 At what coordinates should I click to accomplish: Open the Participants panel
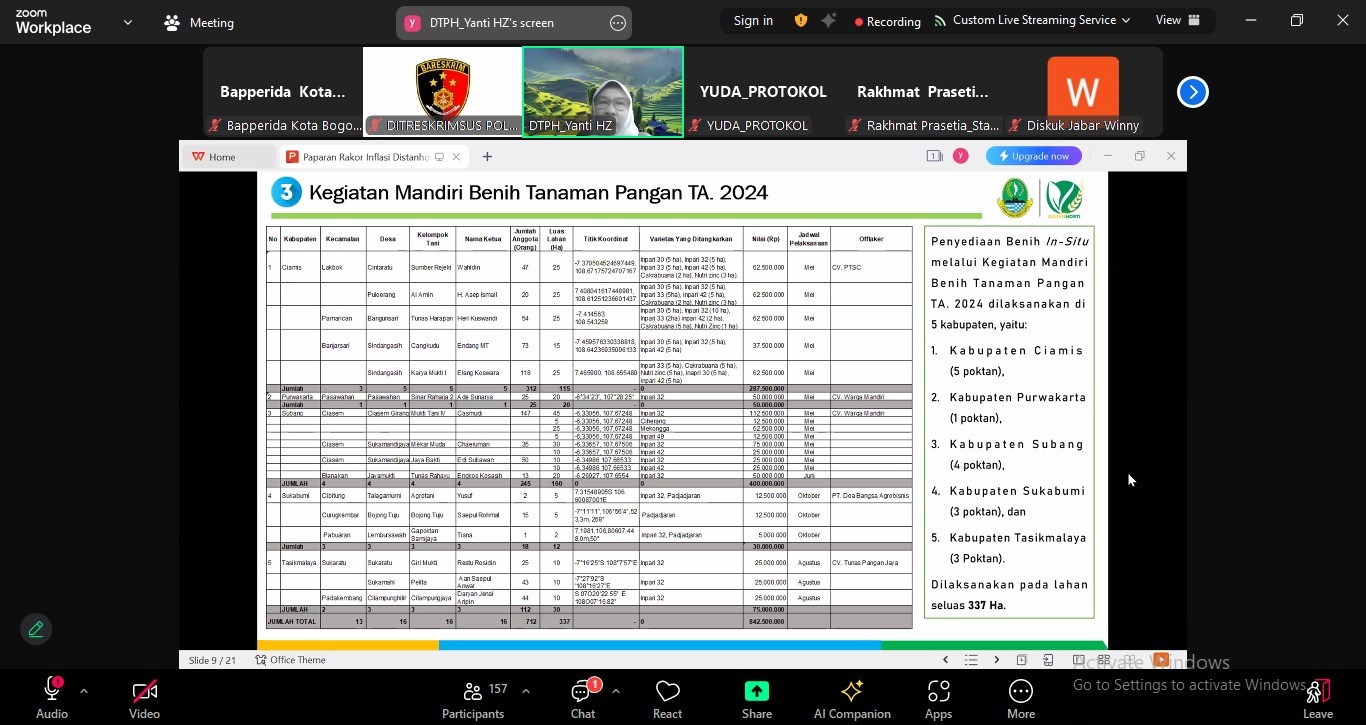pos(473,698)
